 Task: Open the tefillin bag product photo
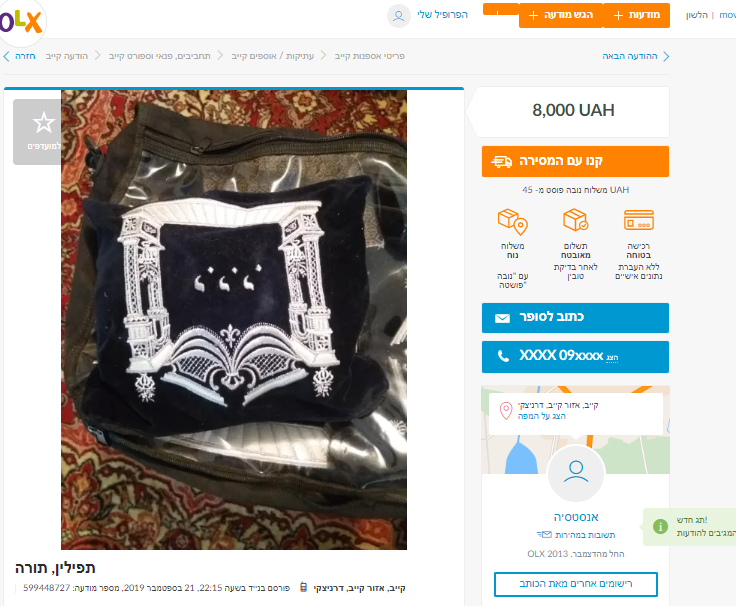coord(234,320)
